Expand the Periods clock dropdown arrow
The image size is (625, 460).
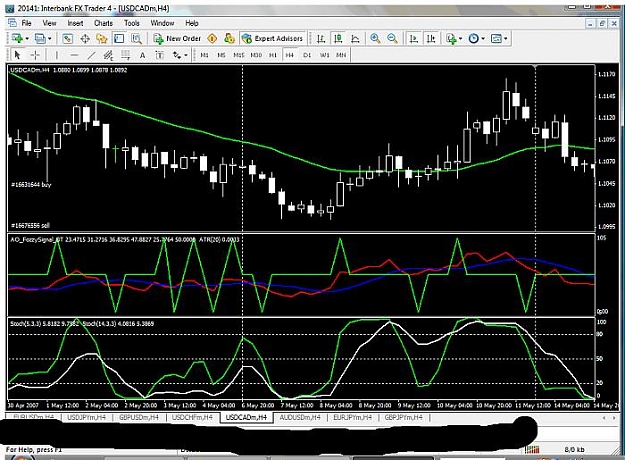pyautogui.click(x=483, y=39)
